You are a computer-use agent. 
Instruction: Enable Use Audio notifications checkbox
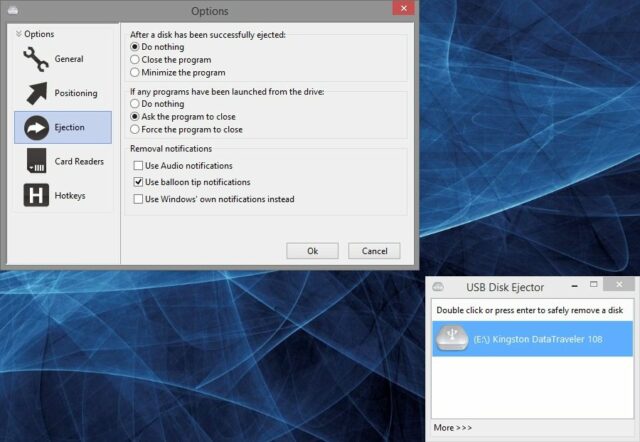(x=139, y=166)
